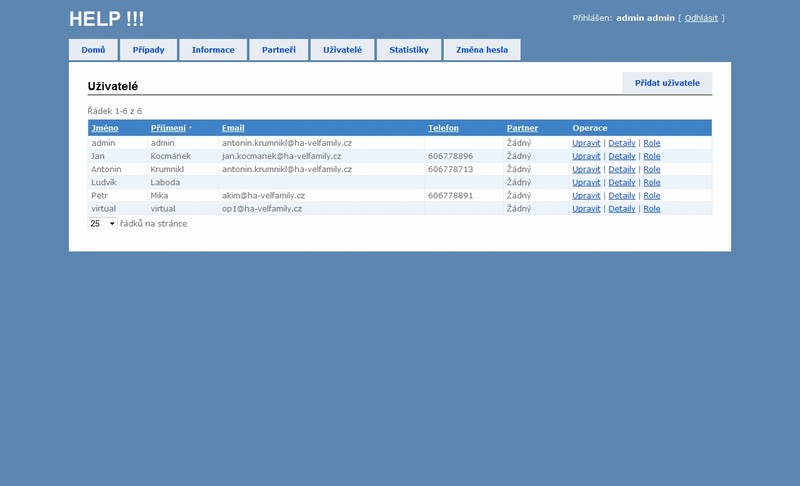The image size is (800, 486).
Task: Open Role for Jan Kocmánek
Action: (652, 156)
